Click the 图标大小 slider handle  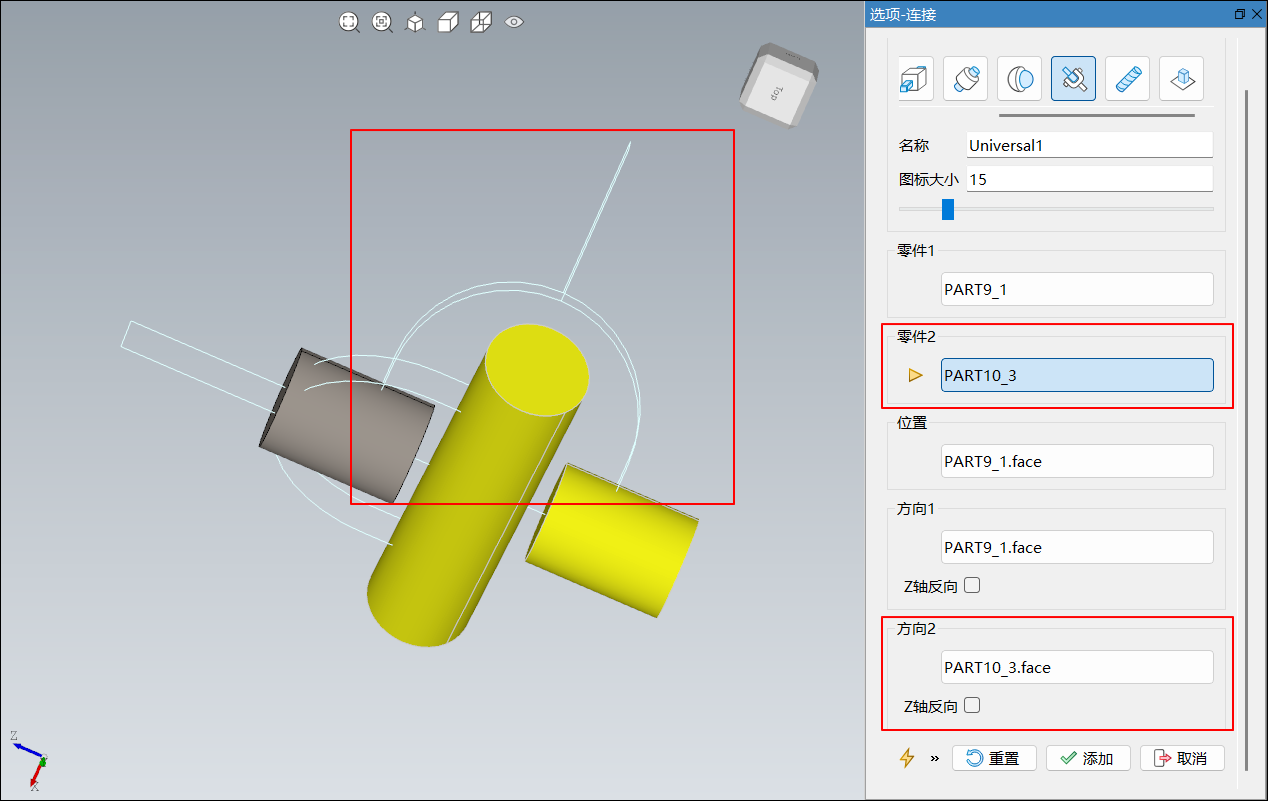(948, 209)
